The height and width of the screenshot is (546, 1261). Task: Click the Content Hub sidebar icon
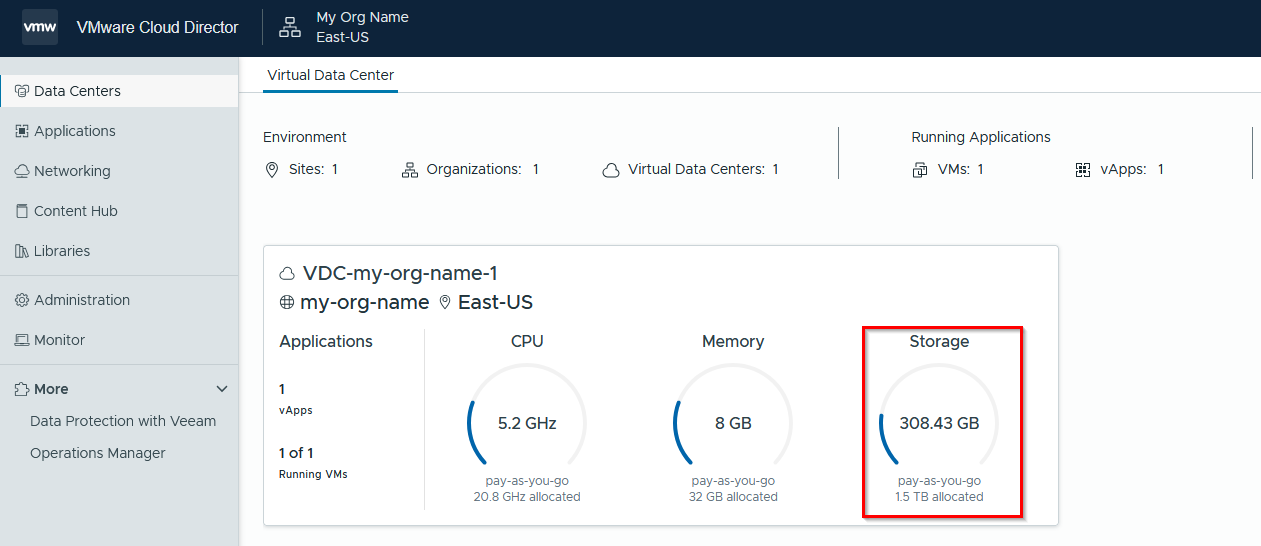click(x=22, y=211)
